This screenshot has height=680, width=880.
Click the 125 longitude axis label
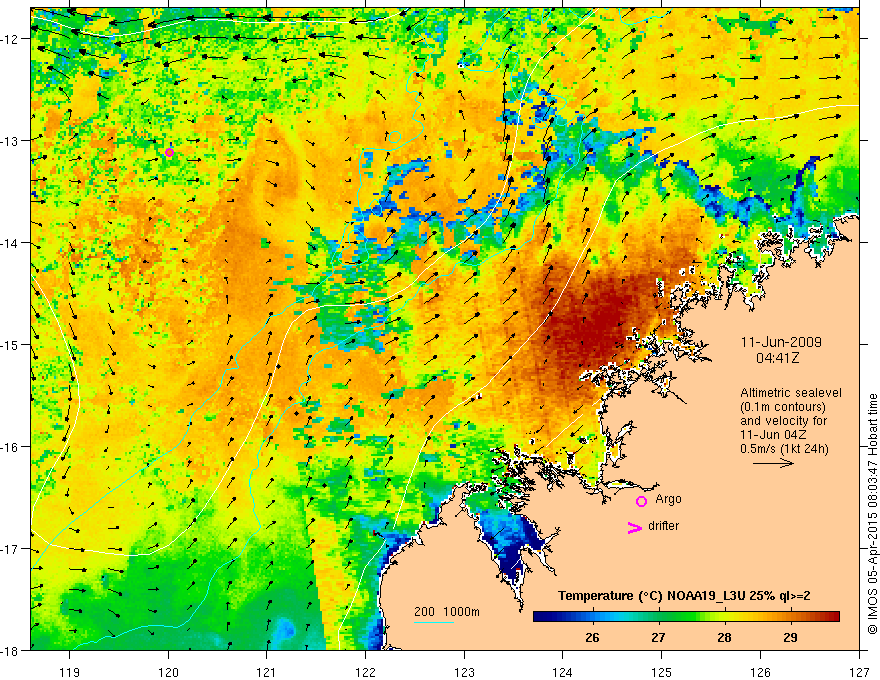(x=662, y=672)
